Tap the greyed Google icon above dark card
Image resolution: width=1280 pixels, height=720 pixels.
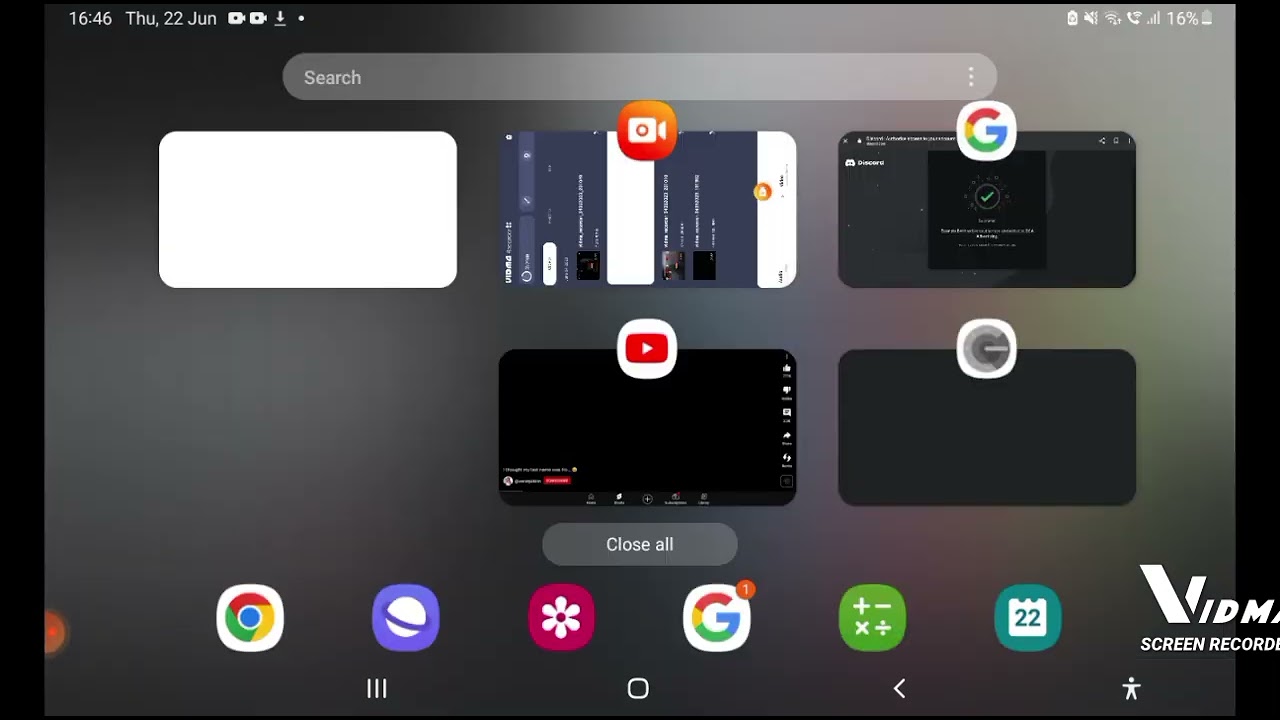click(x=987, y=349)
